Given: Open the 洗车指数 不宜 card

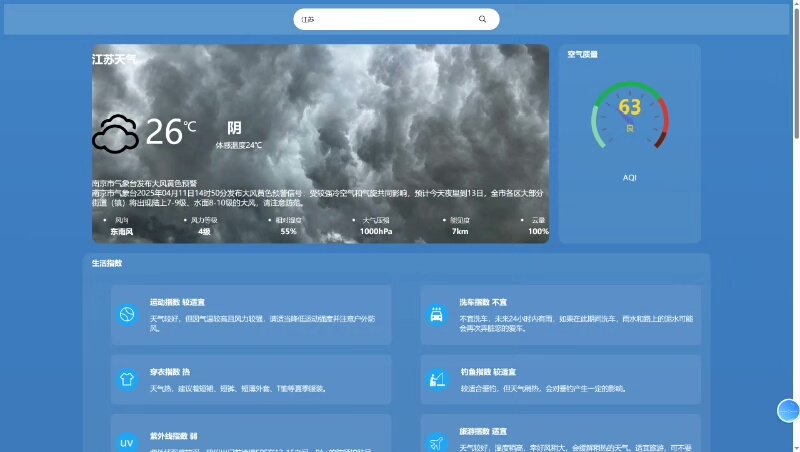Looking at the screenshot, I should (560, 315).
